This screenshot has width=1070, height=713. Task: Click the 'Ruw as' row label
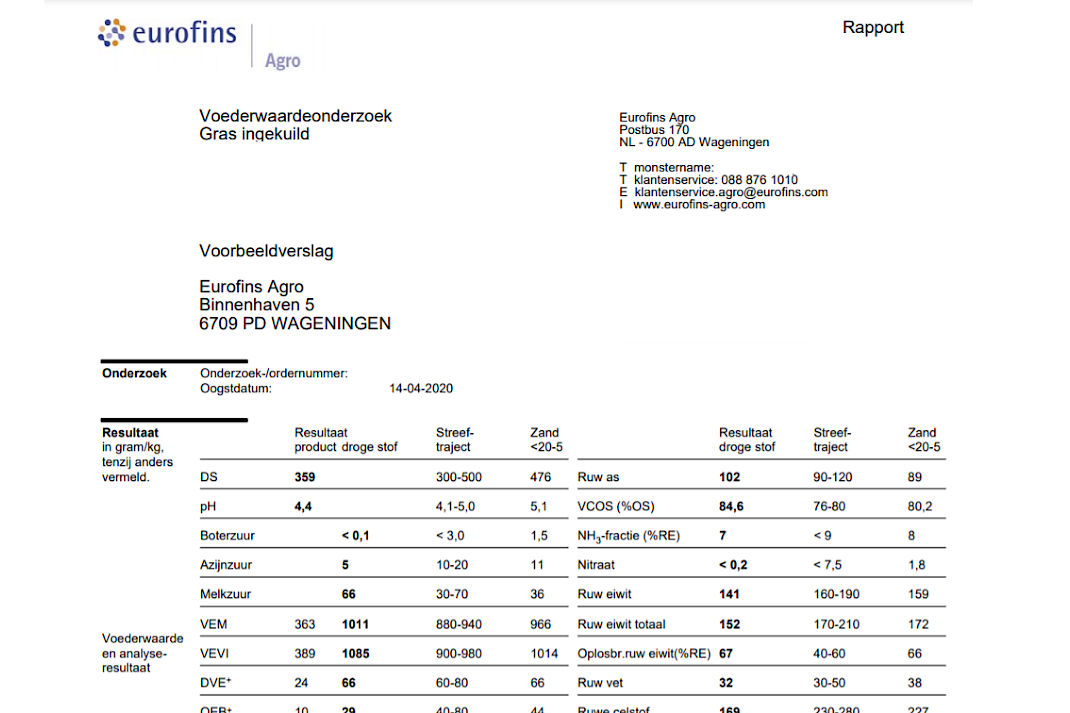click(x=598, y=477)
